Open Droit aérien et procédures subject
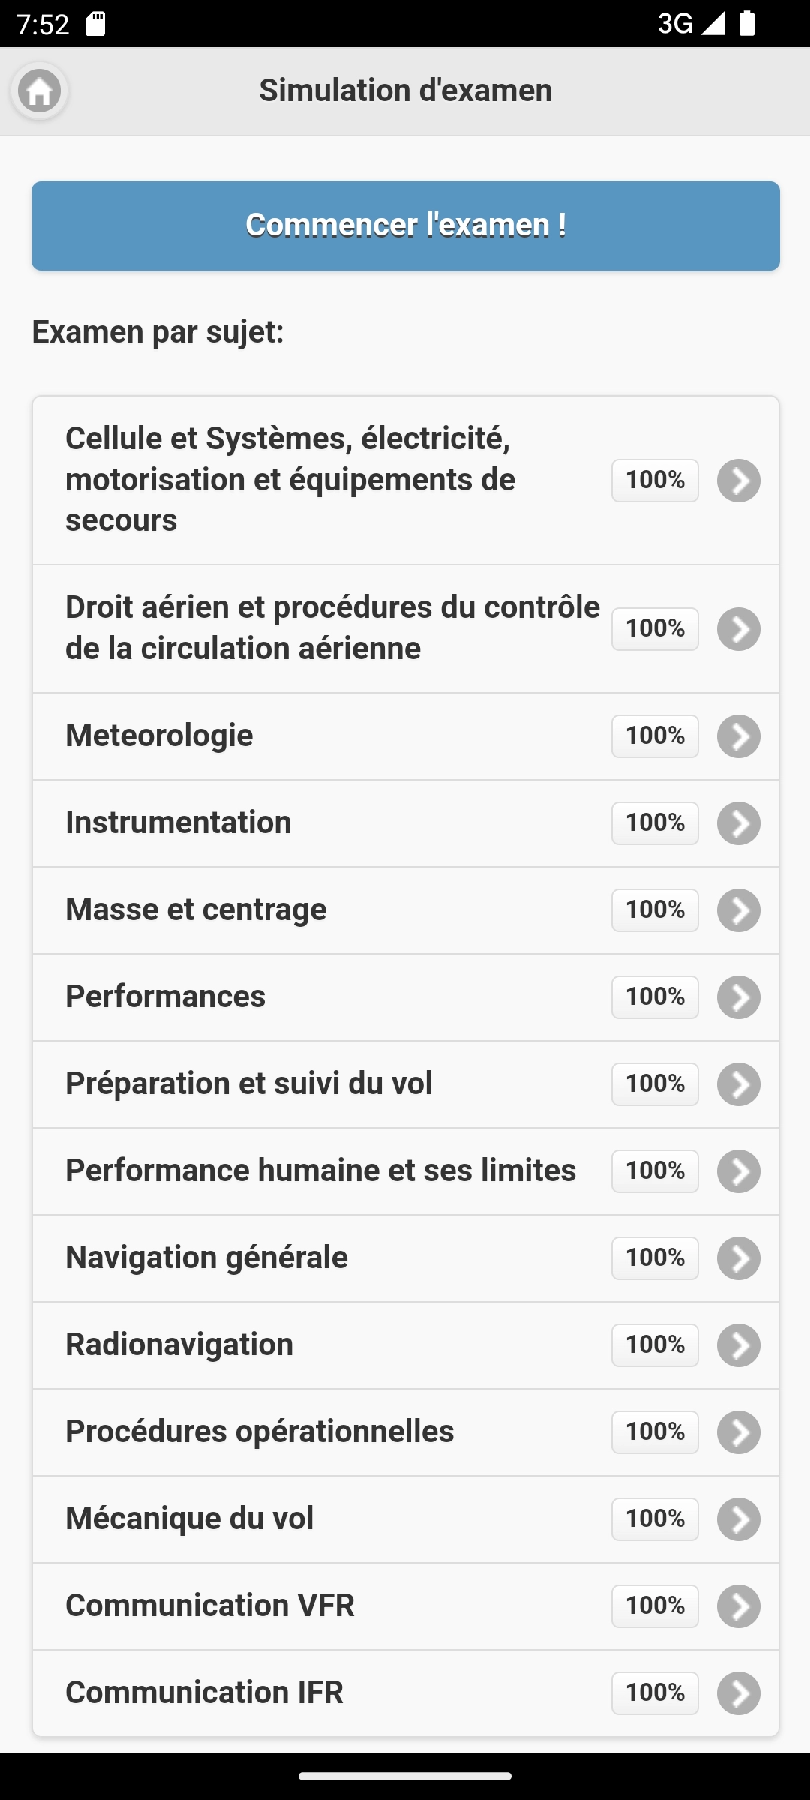This screenshot has width=810, height=1800. point(332,628)
